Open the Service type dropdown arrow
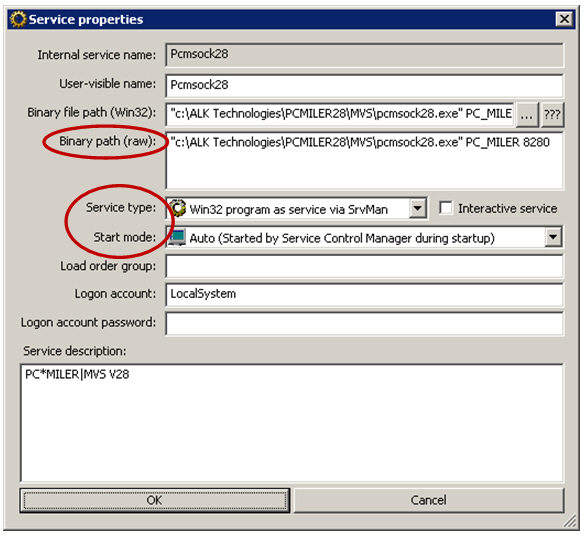The width and height of the screenshot is (588, 538). (x=417, y=208)
